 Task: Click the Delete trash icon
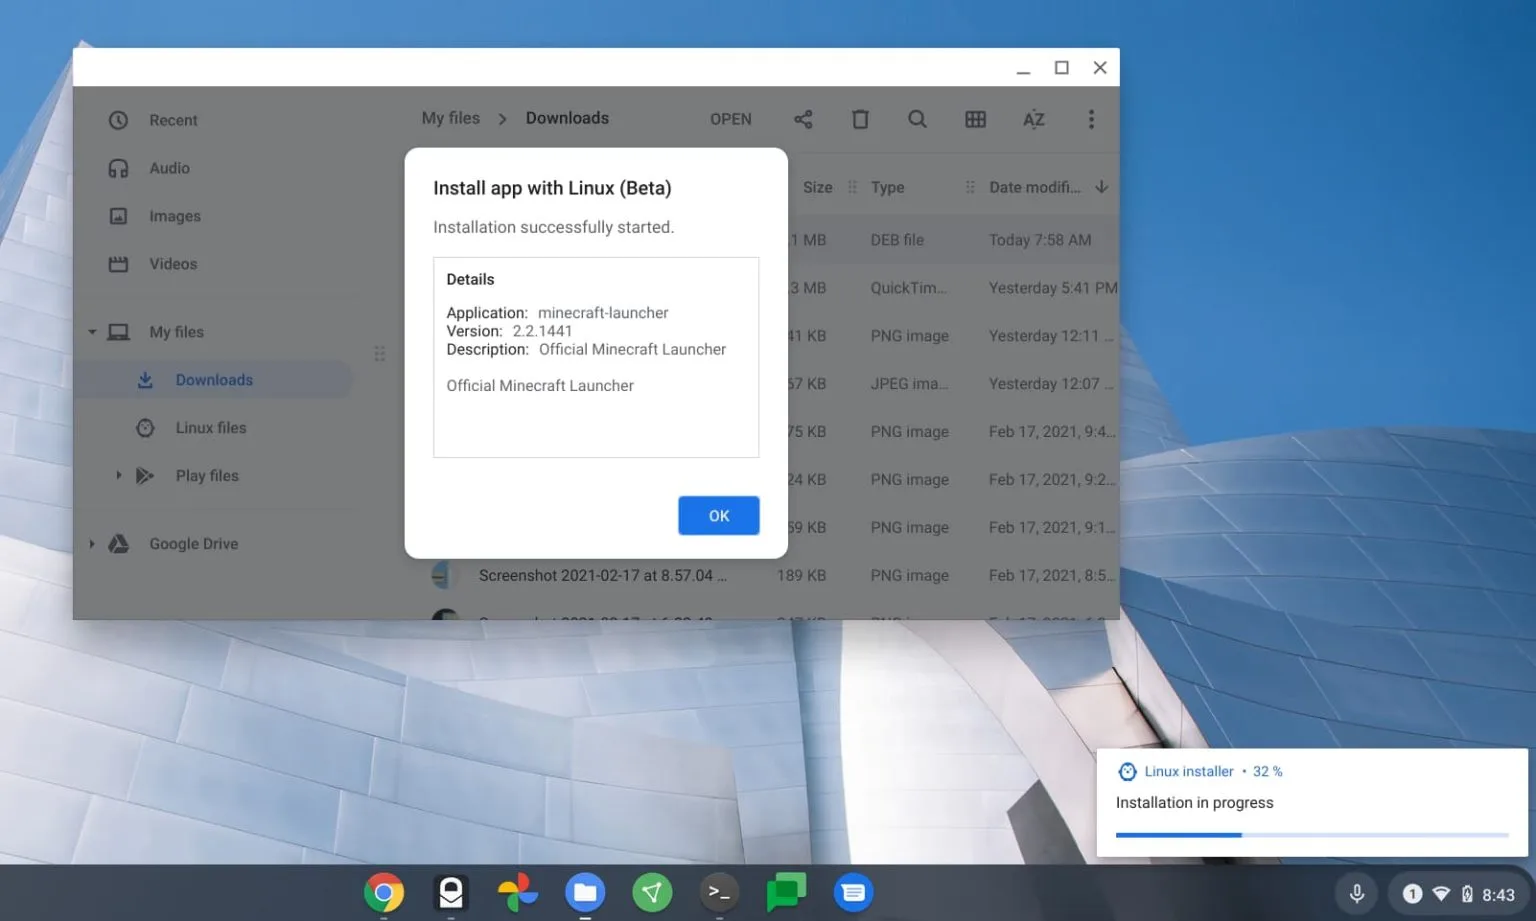coord(860,119)
